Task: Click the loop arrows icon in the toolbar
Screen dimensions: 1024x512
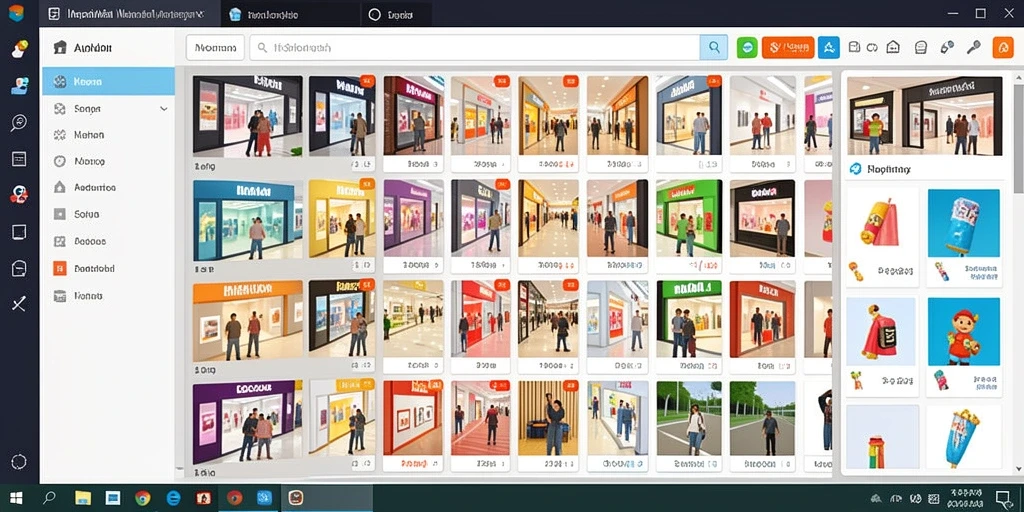Action: (872, 47)
